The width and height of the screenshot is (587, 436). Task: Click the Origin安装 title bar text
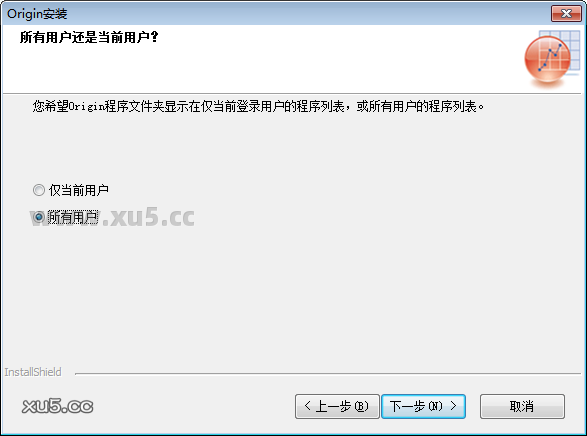click(x=37, y=14)
